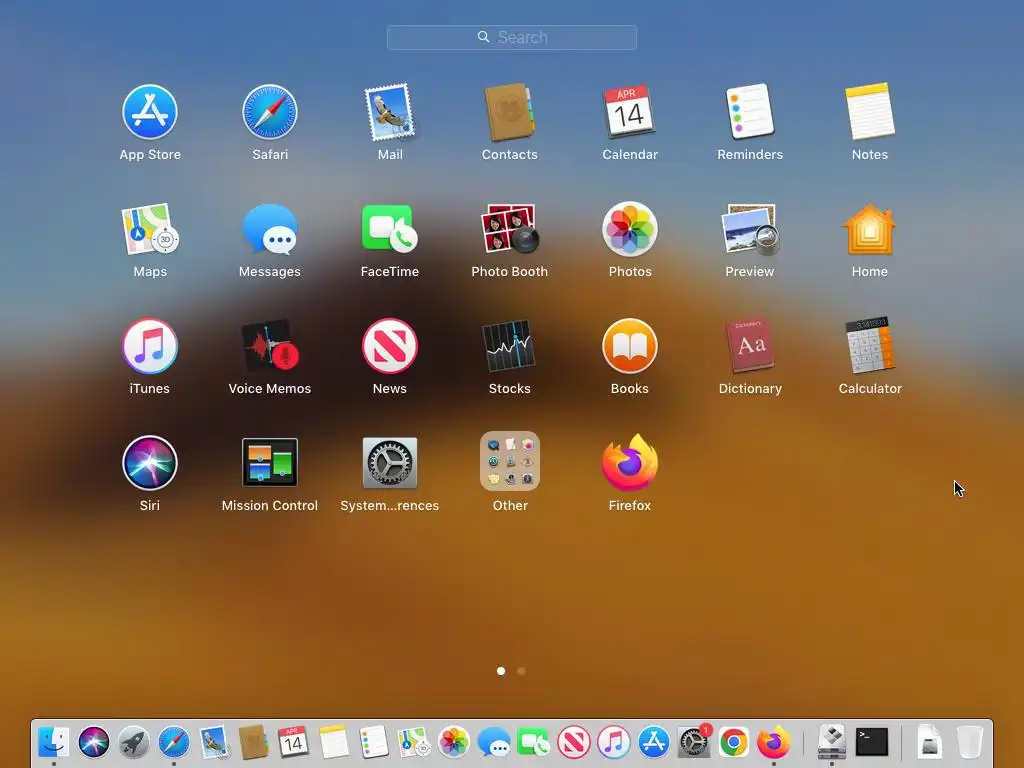Open the Home app

click(x=870, y=229)
